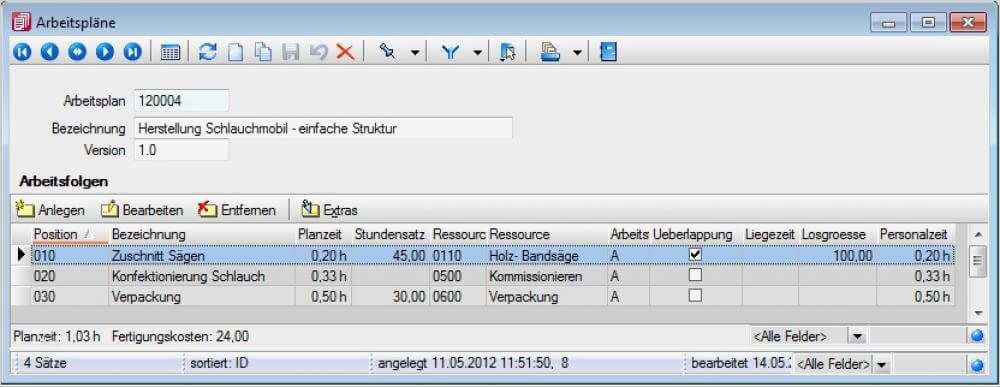This screenshot has height=387, width=1000.
Task: Create a new blank record
Action: click(x=236, y=52)
